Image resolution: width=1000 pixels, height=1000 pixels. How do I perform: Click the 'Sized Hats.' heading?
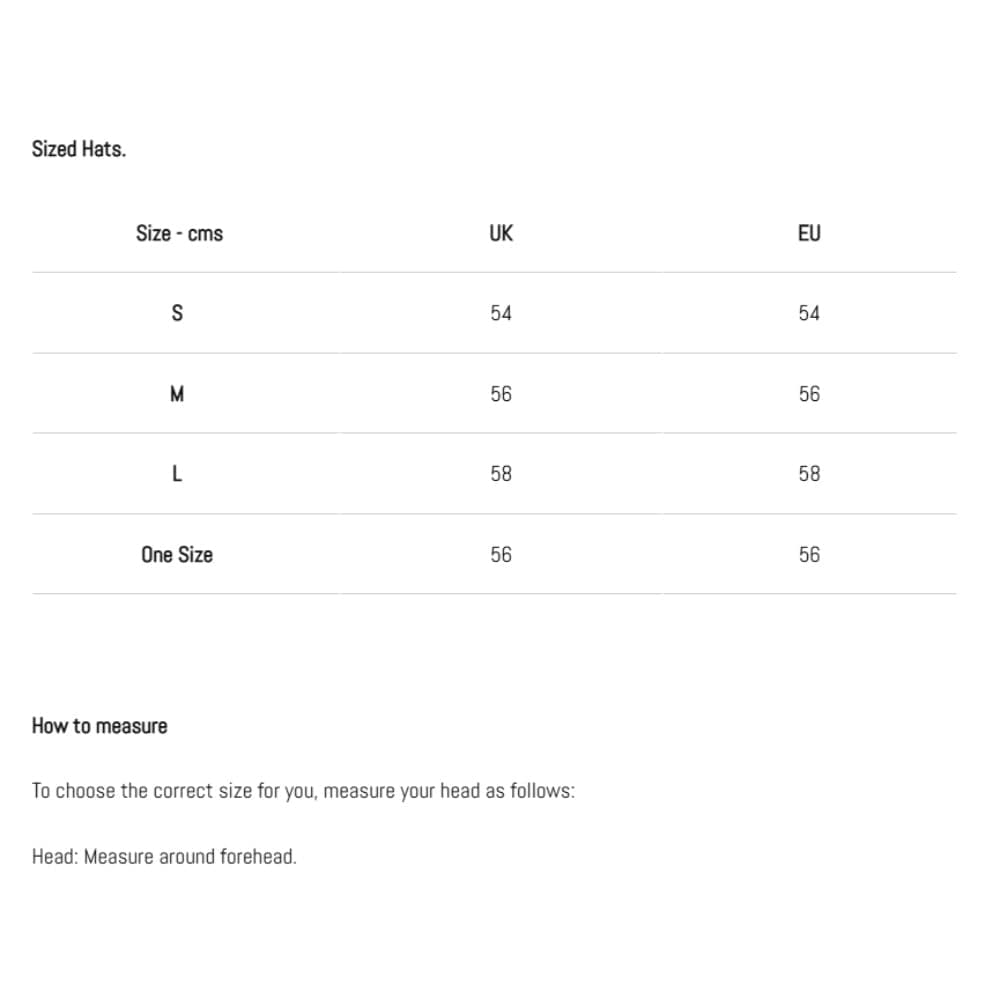click(79, 149)
